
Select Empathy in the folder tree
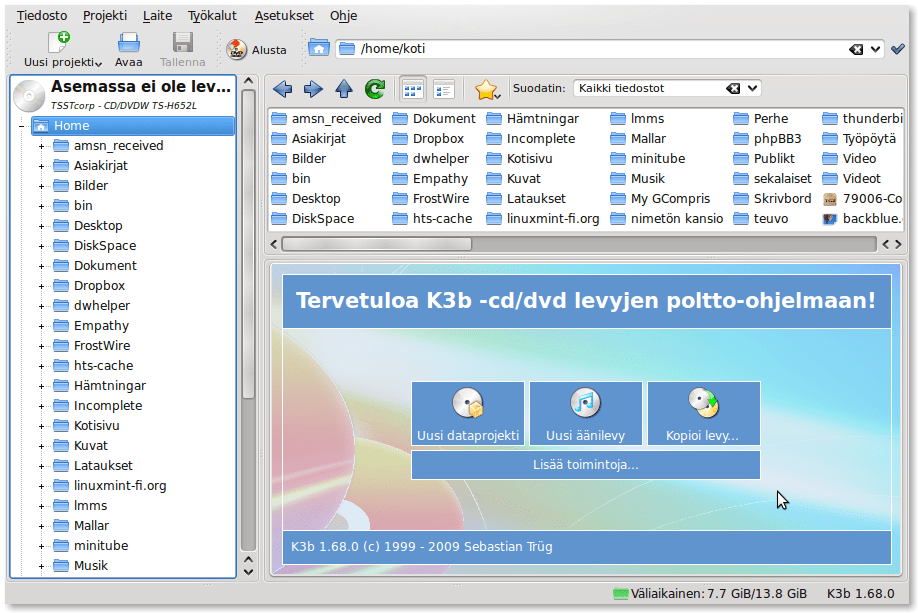pyautogui.click(x=101, y=326)
